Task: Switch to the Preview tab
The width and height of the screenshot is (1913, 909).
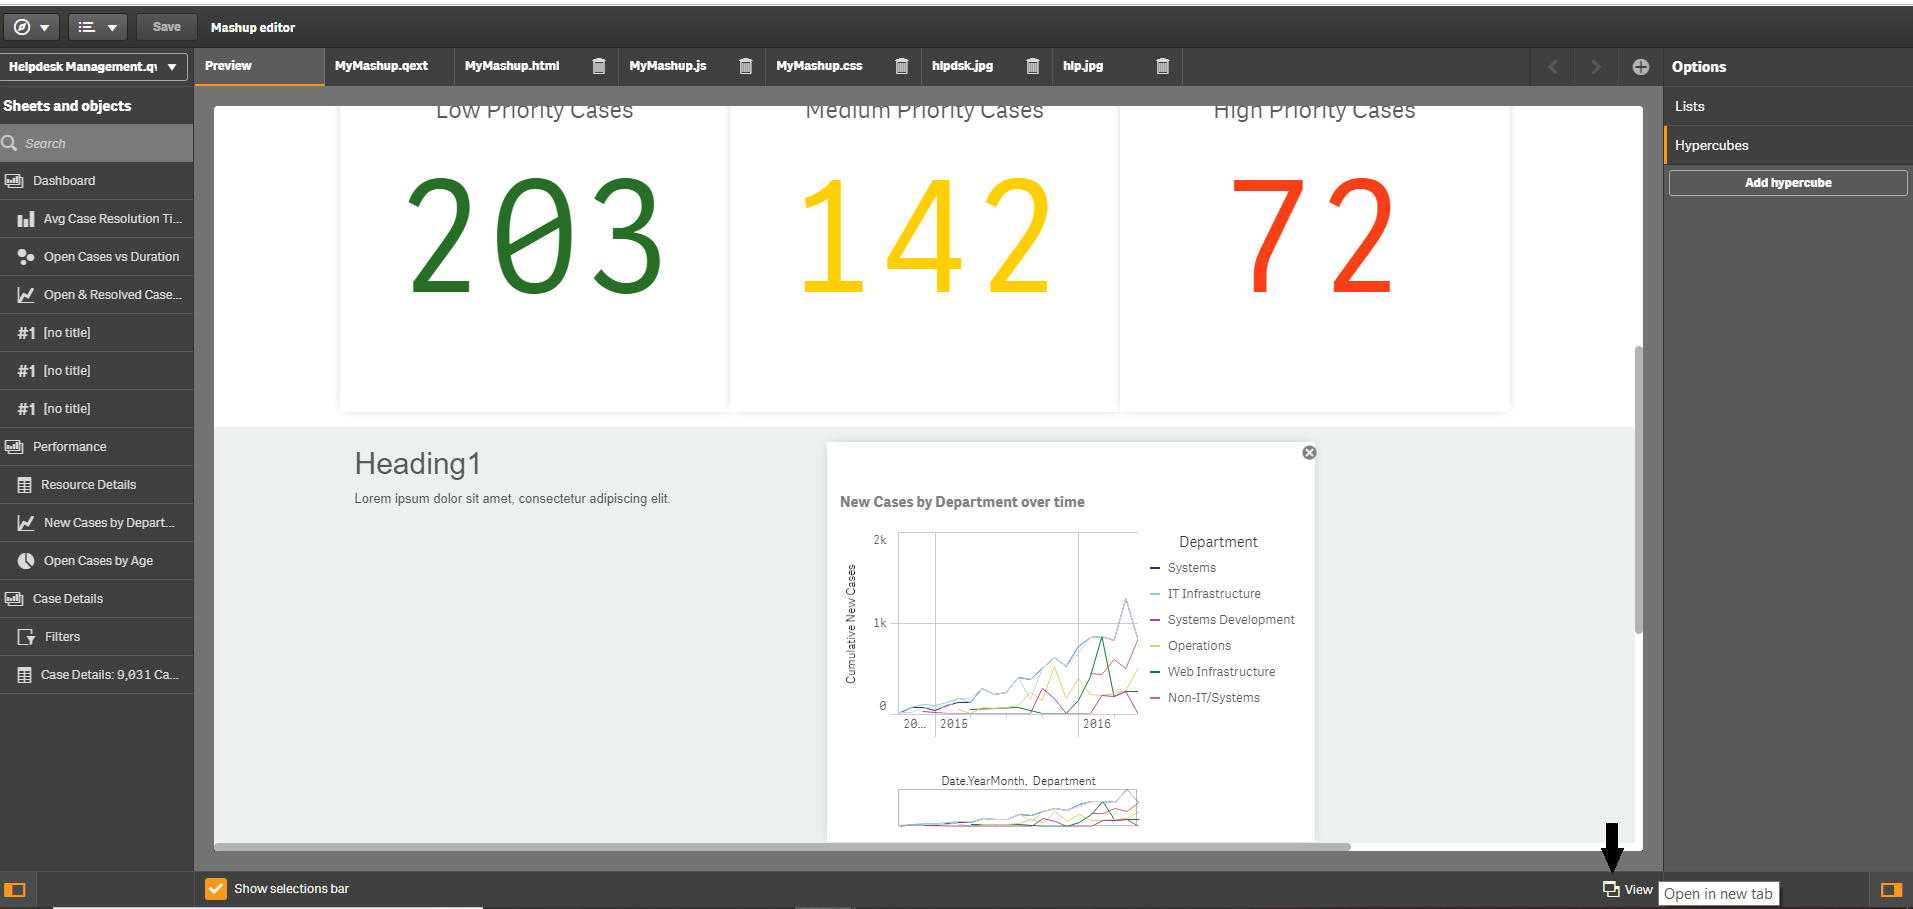Action: [x=259, y=66]
